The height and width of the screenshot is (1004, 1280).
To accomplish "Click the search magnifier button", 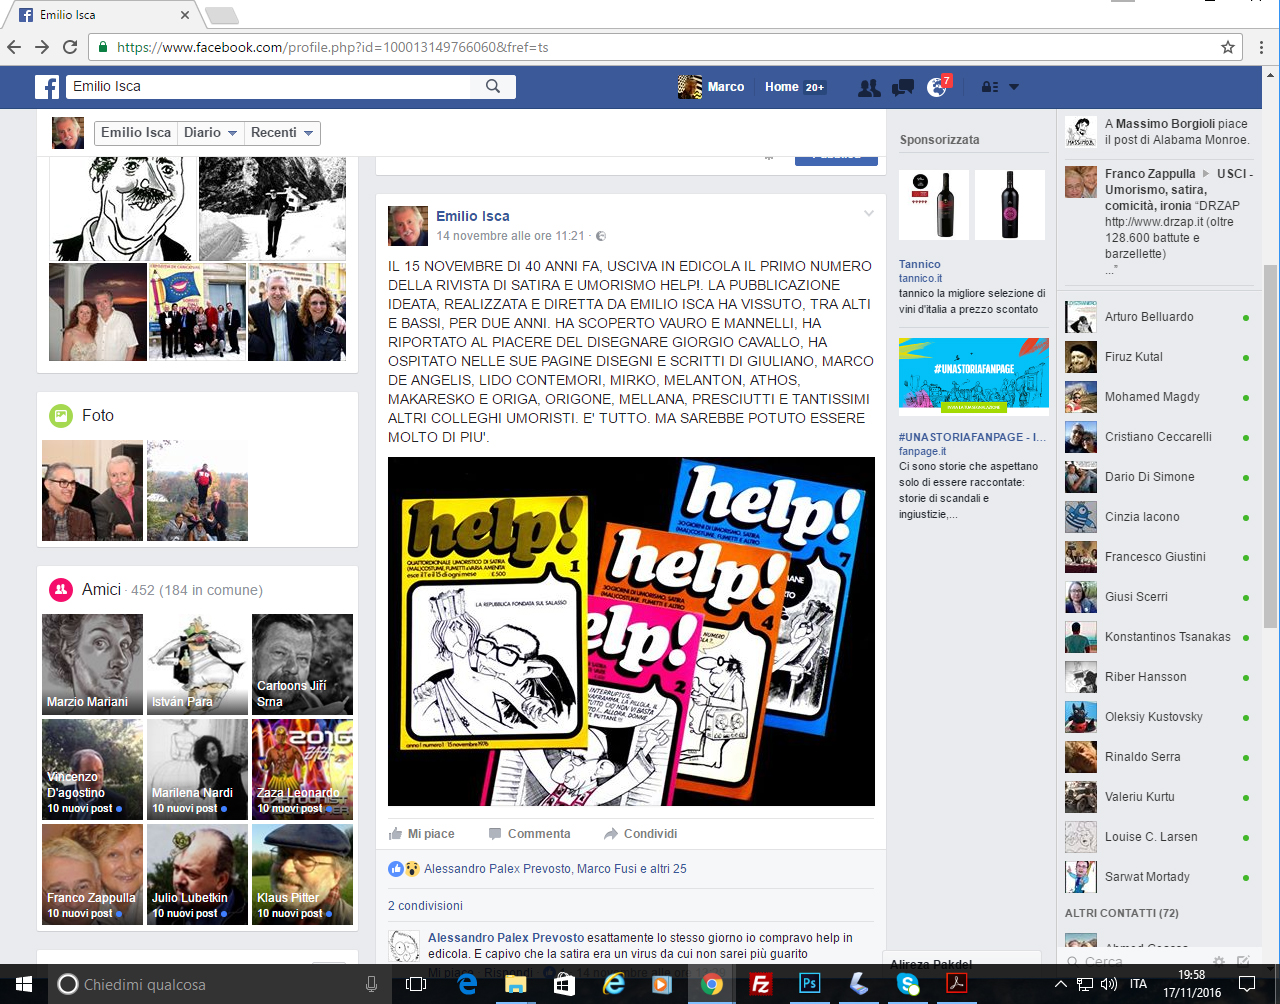I will 493,87.
